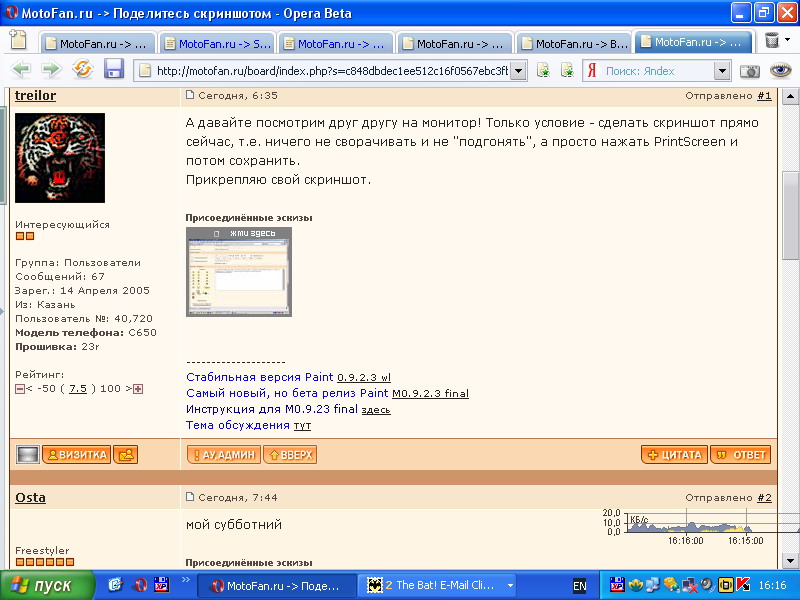Open the #1 post permalink
The image size is (800, 600).
click(764, 95)
